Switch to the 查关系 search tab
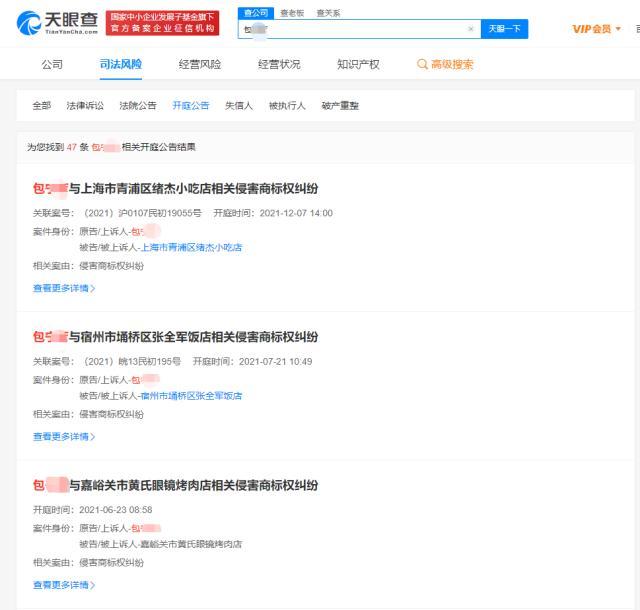Image resolution: width=640 pixels, height=610 pixels. point(327,13)
